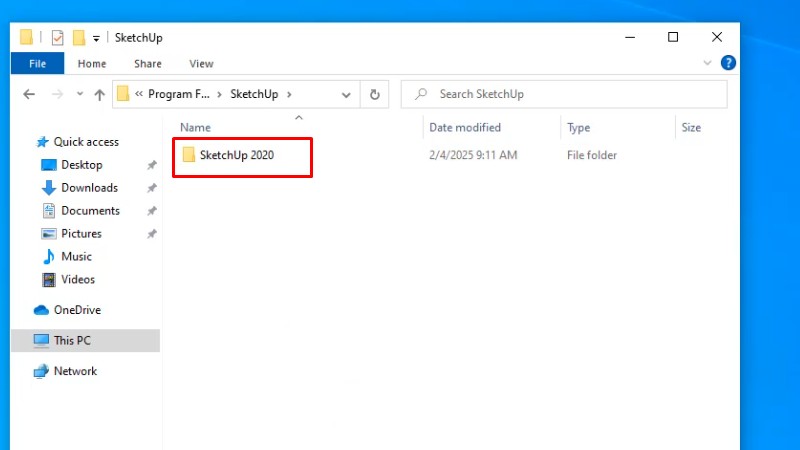Viewport: 800px width, 450px height.
Task: Open Network in the navigation pane
Action: point(75,371)
